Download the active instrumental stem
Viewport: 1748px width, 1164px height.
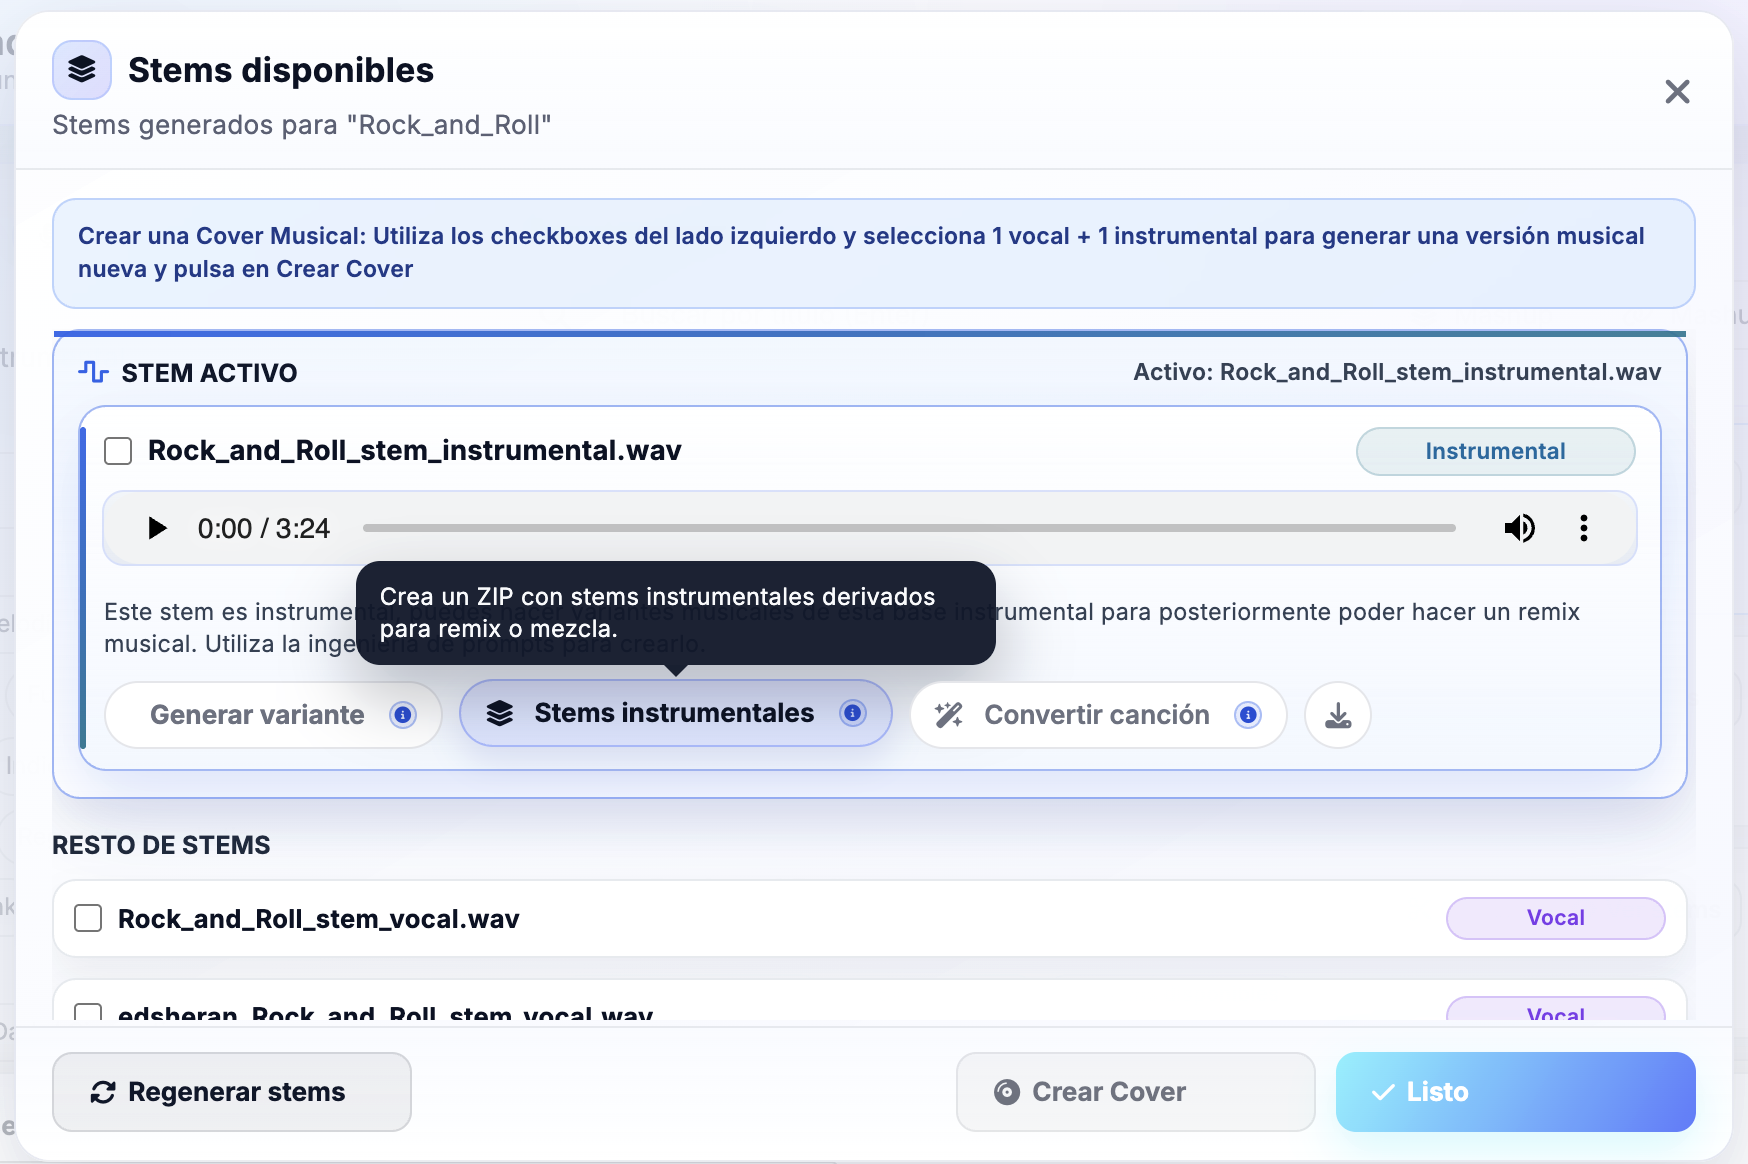point(1338,715)
